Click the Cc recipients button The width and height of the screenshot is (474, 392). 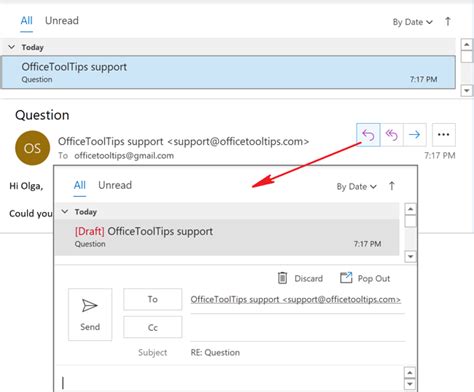tap(153, 327)
